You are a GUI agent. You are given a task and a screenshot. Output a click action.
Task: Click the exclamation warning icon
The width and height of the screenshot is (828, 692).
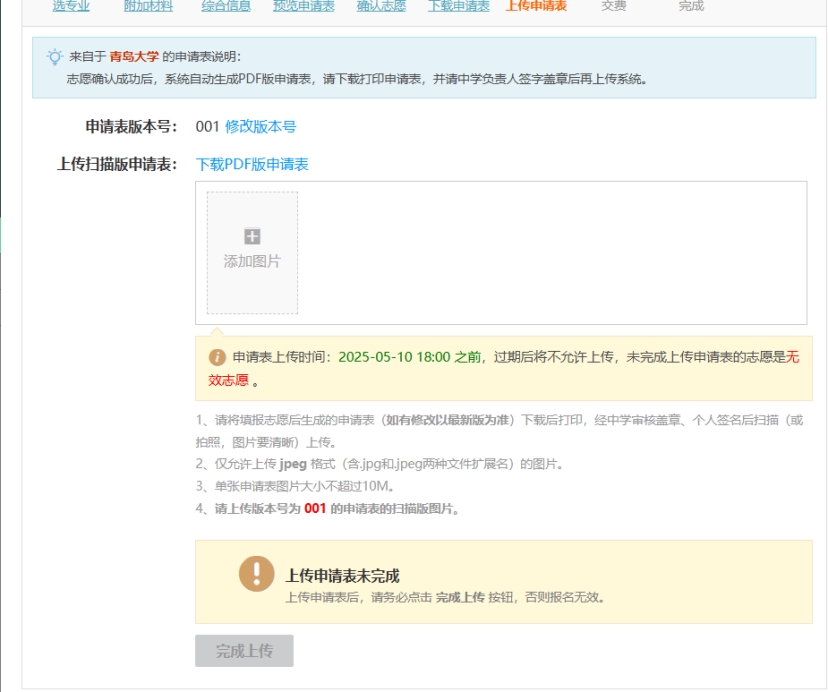pyautogui.click(x=257, y=574)
